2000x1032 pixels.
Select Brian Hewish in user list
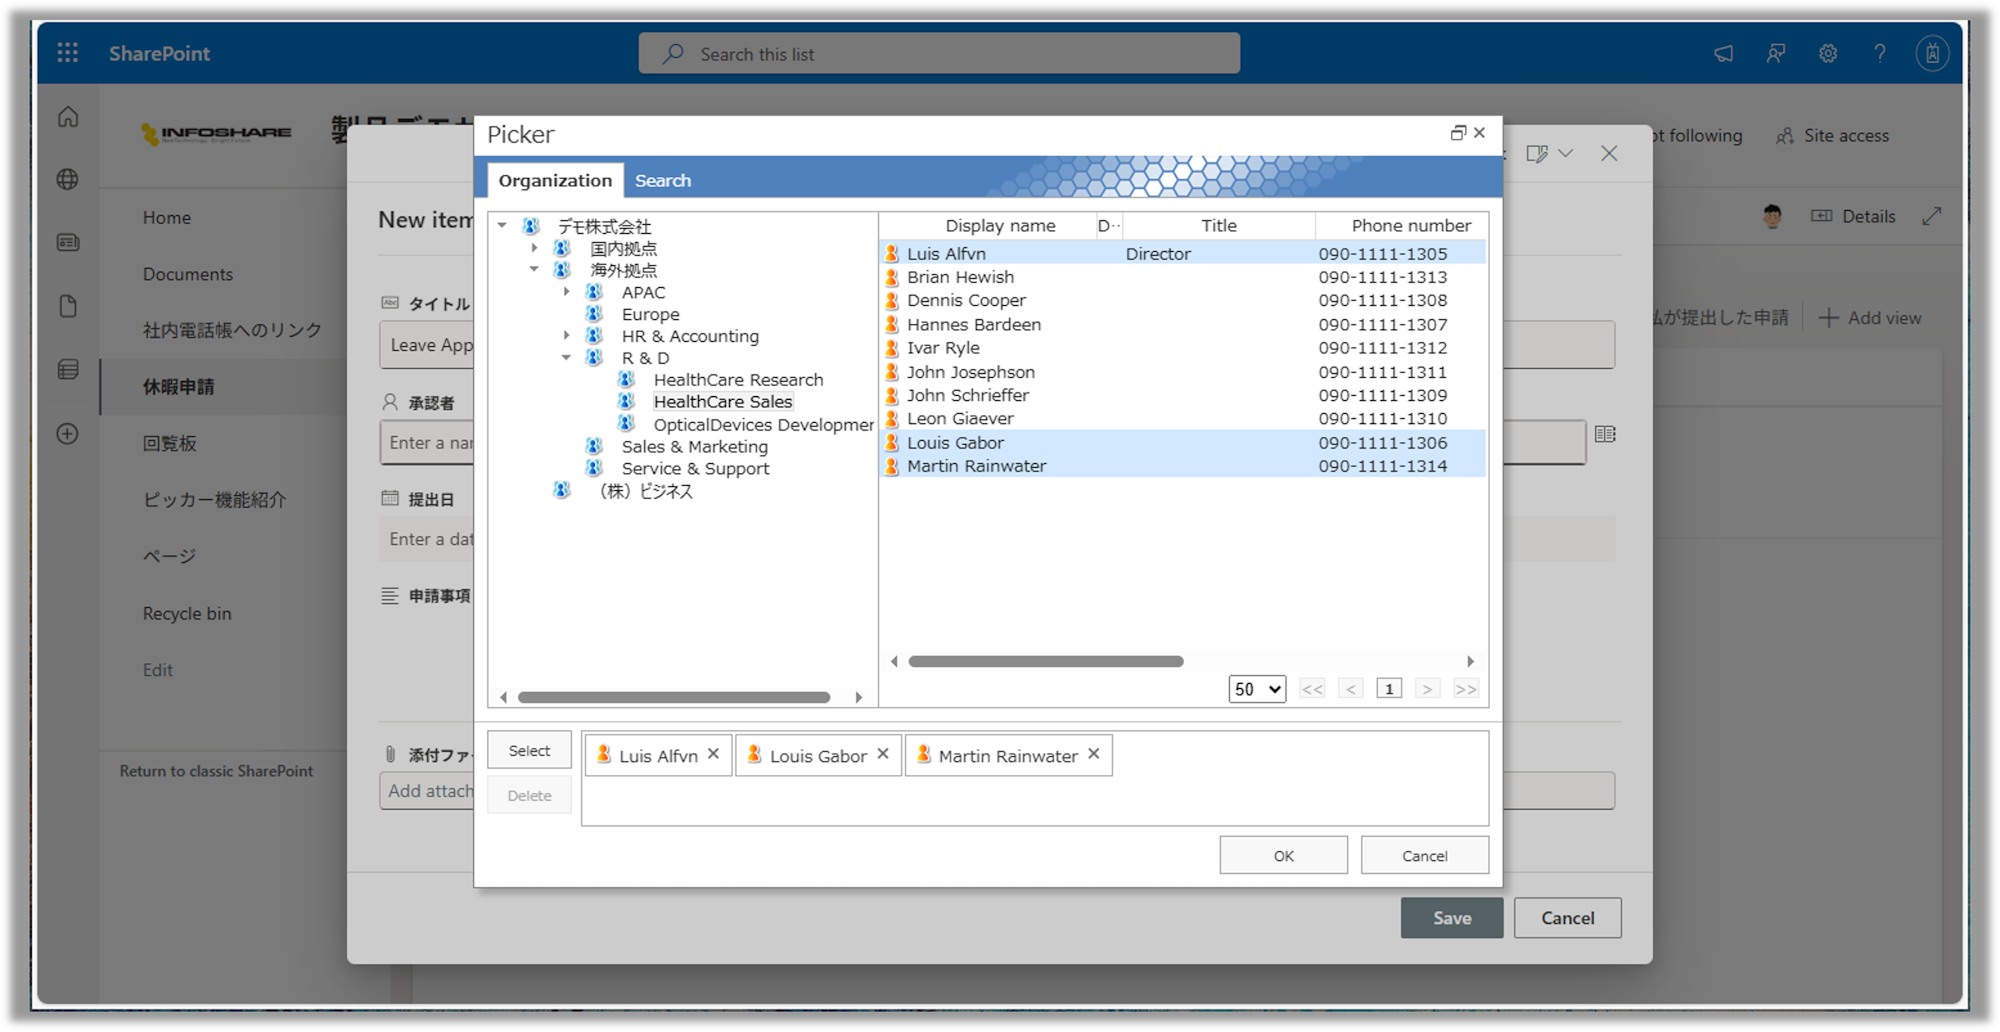960,277
